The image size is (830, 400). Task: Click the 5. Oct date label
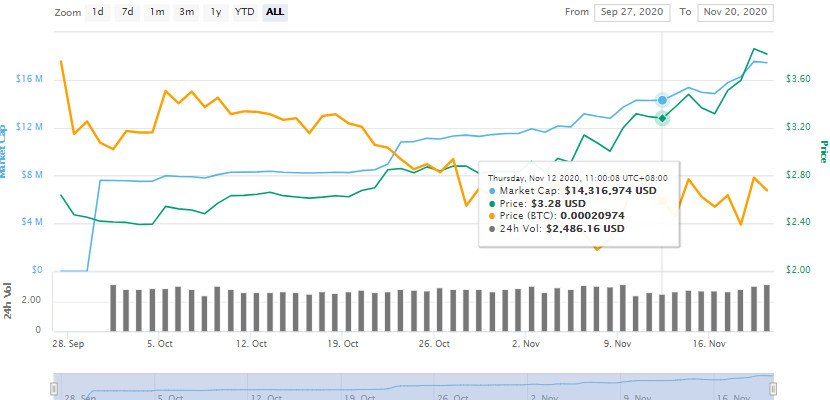coord(159,344)
